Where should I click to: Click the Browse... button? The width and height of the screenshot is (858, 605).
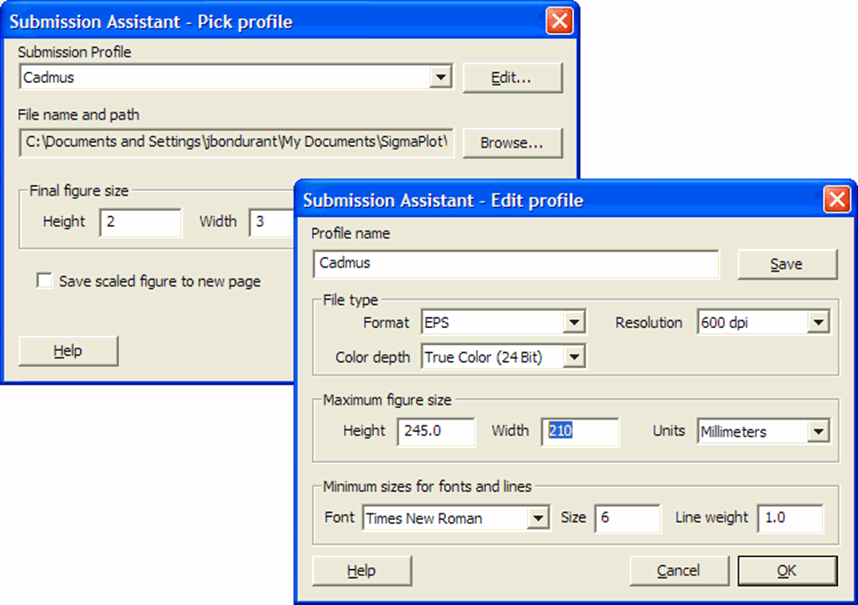pos(512,143)
